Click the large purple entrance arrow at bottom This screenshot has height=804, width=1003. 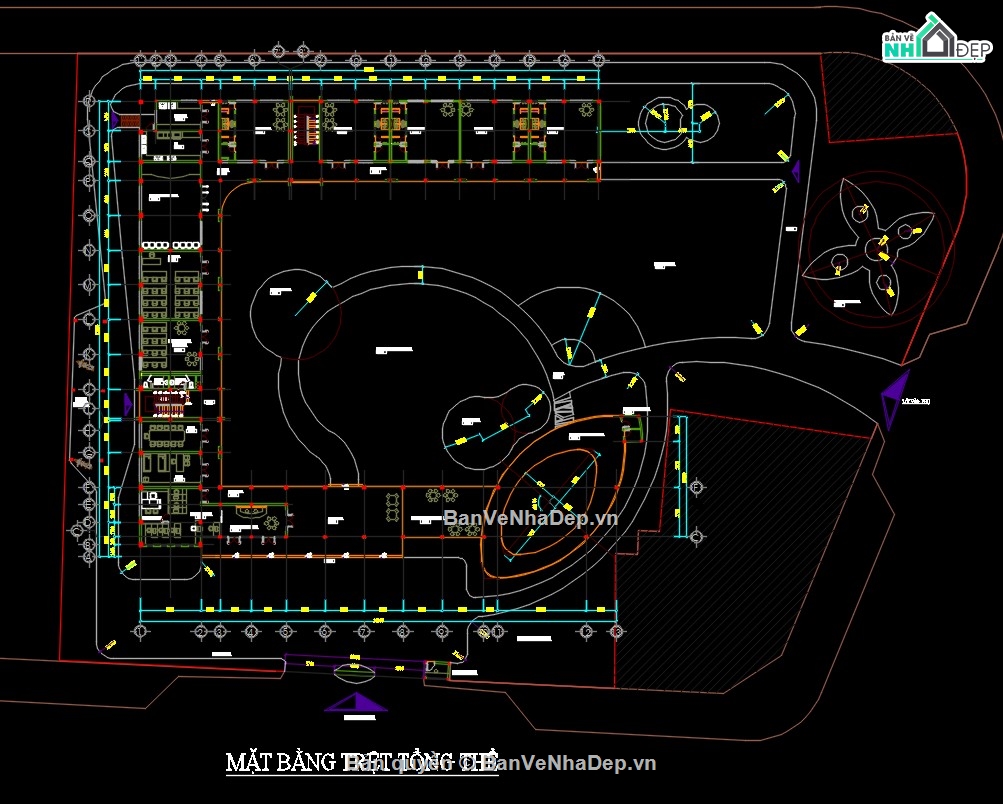pos(355,702)
